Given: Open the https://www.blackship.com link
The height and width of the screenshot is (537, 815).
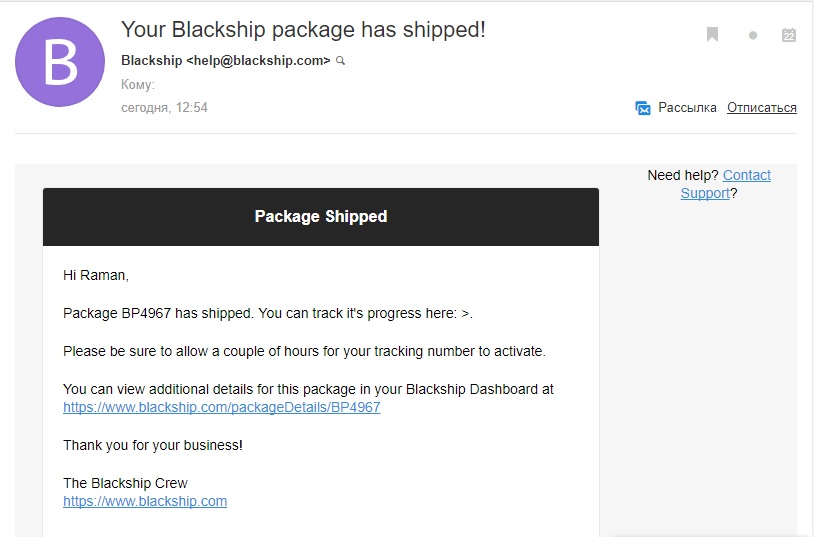Looking at the screenshot, I should click(145, 501).
